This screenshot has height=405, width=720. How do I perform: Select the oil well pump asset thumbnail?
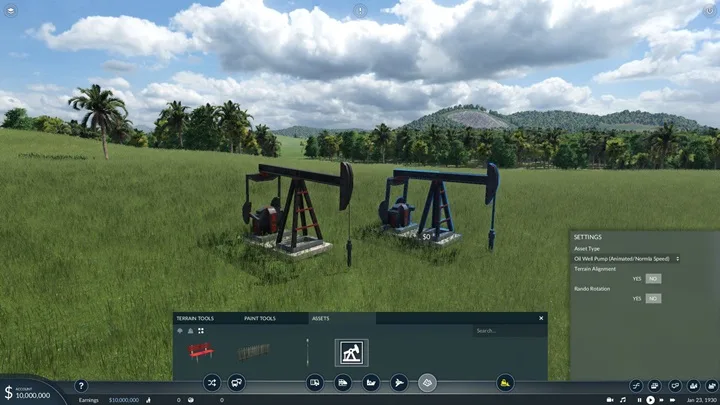click(351, 353)
